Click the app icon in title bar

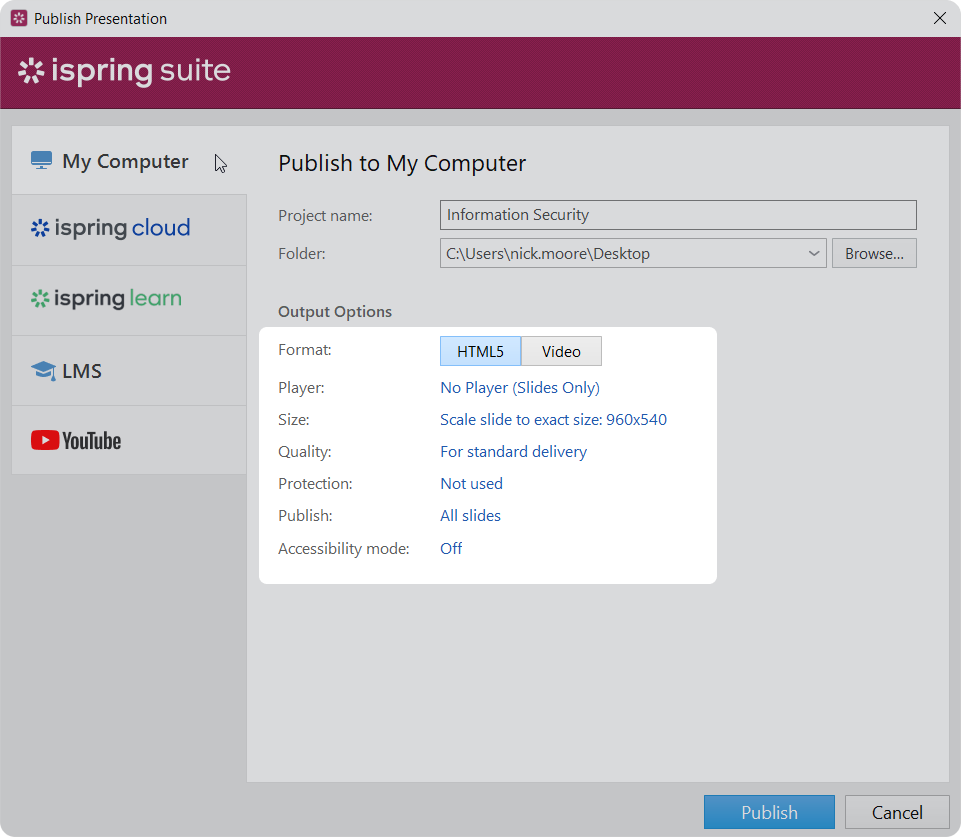[x=19, y=18]
